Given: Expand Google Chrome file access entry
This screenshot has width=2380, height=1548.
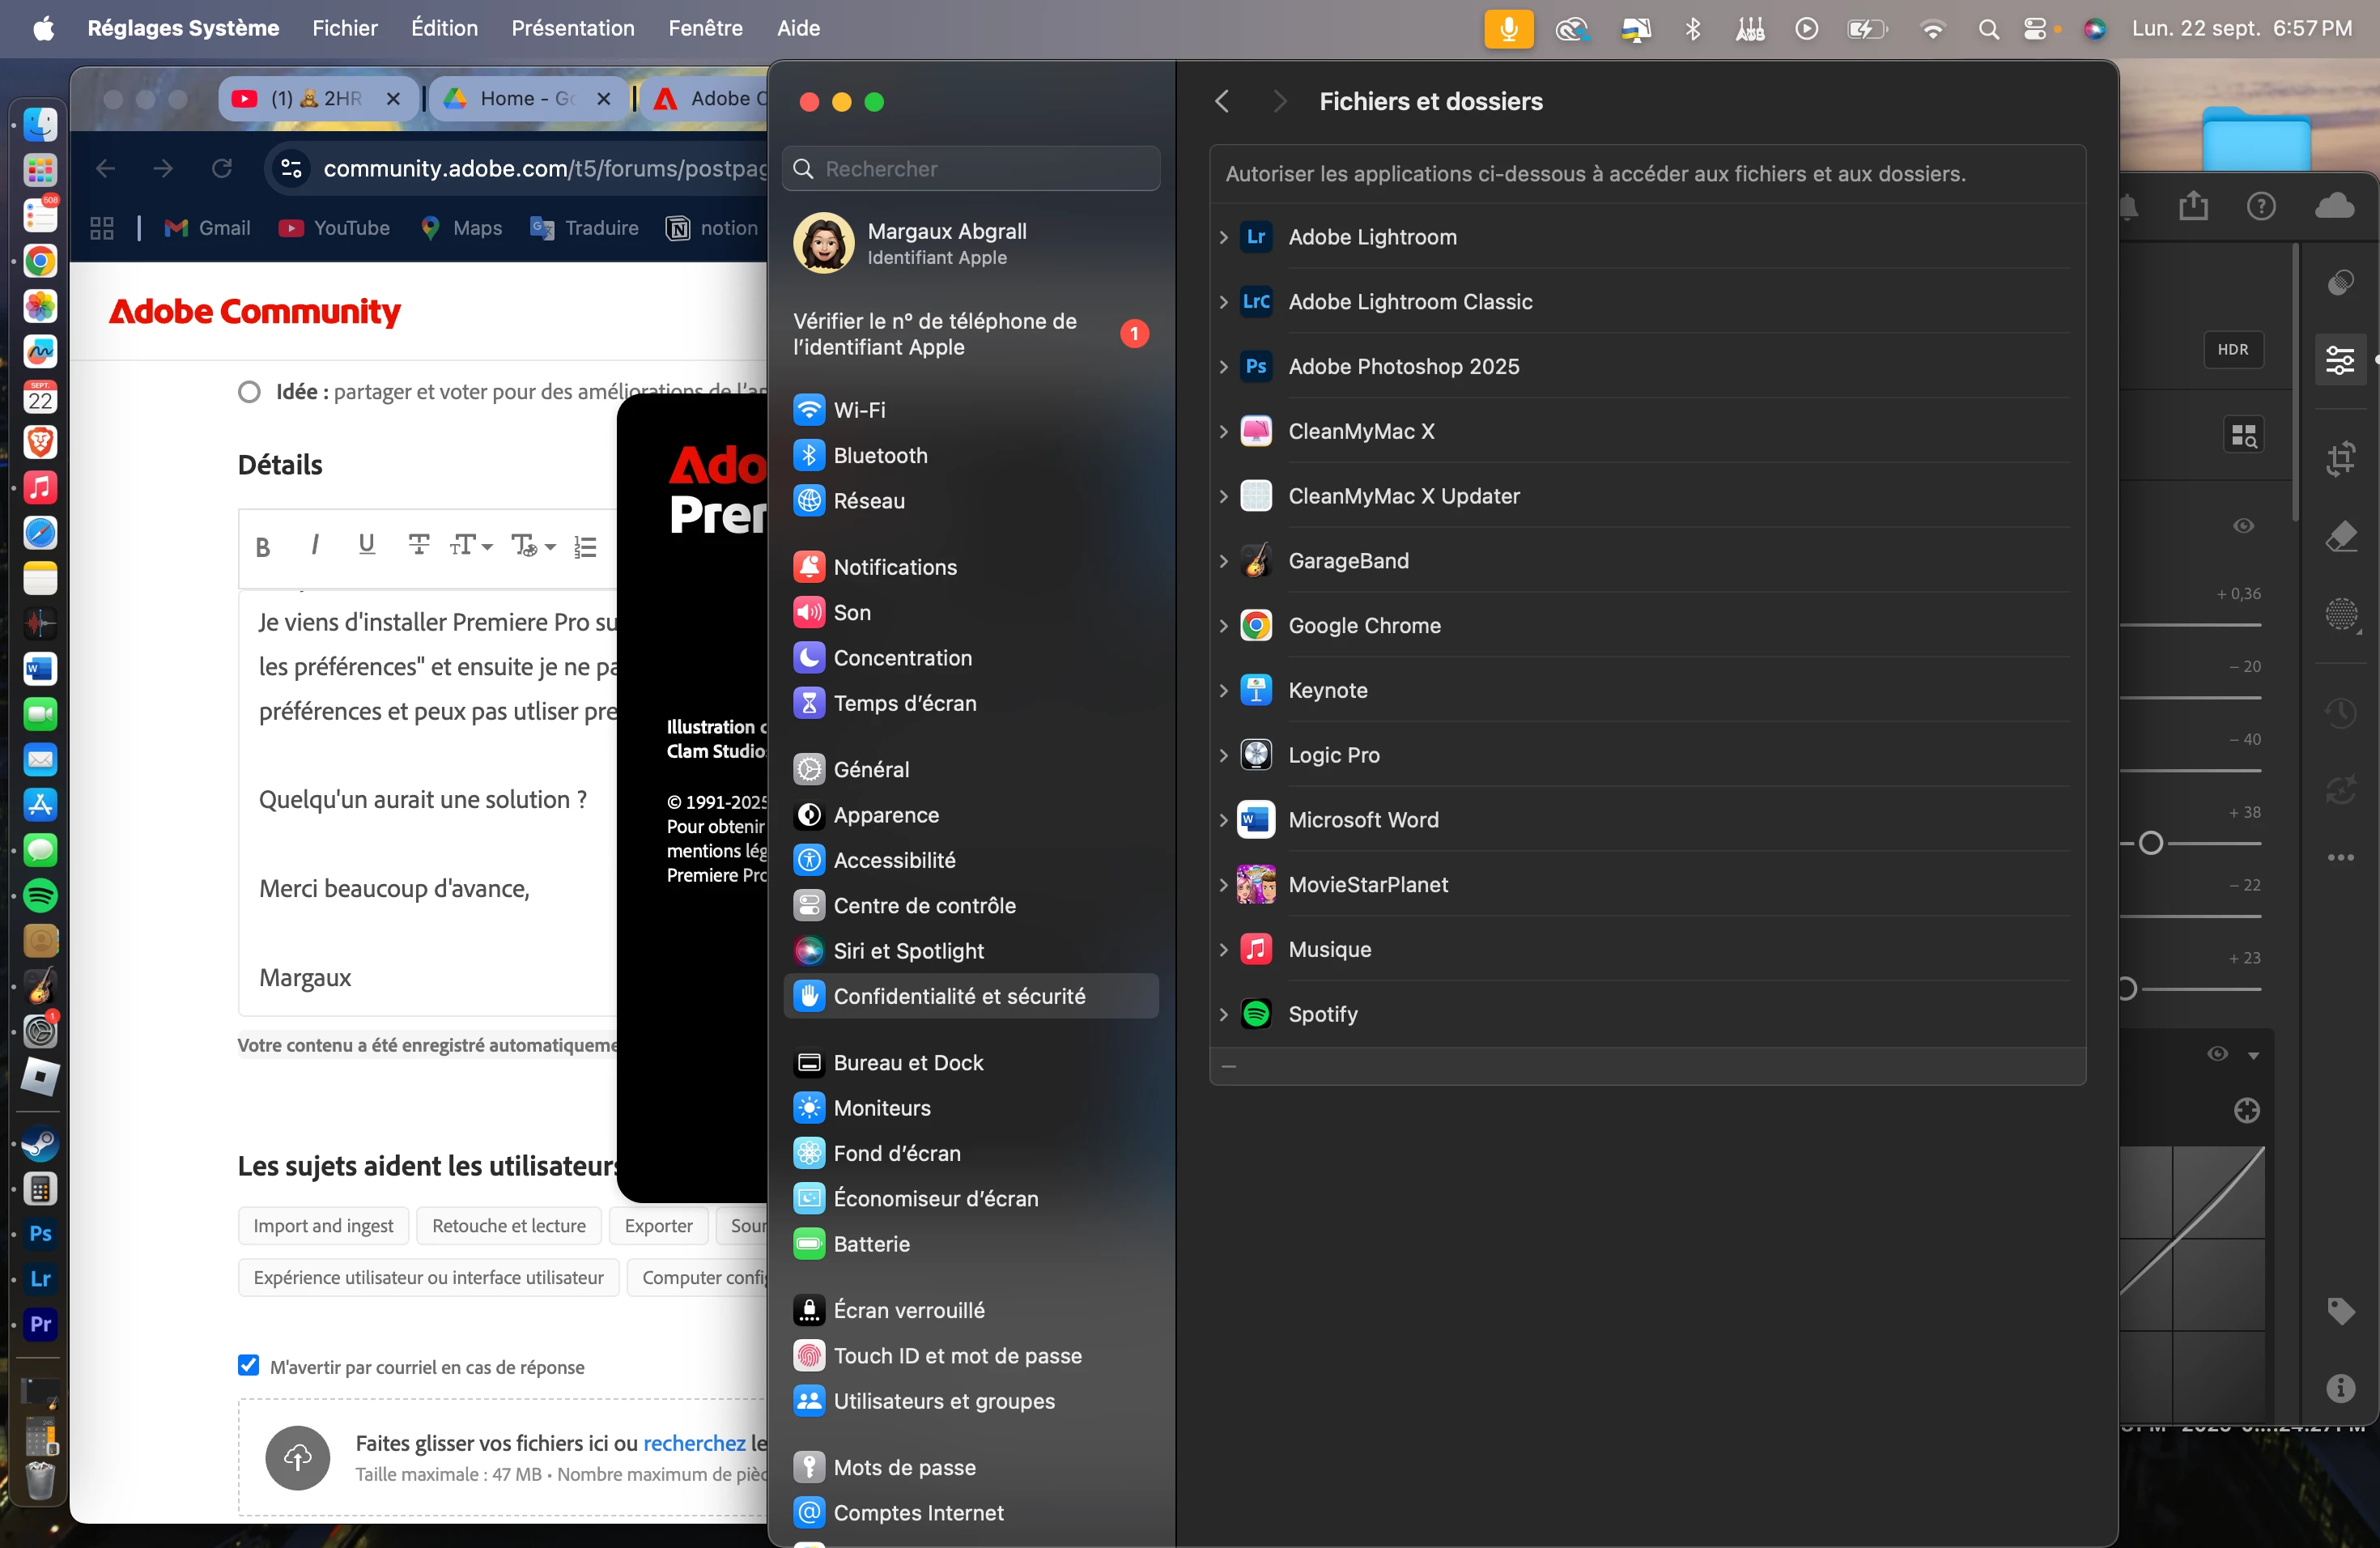Looking at the screenshot, I should pos(1223,626).
